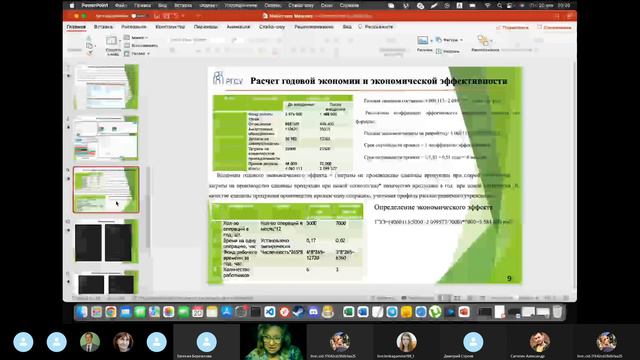Click the heading Определение экономического эффекта
Screen dimensions: 640x360
coord(433,207)
